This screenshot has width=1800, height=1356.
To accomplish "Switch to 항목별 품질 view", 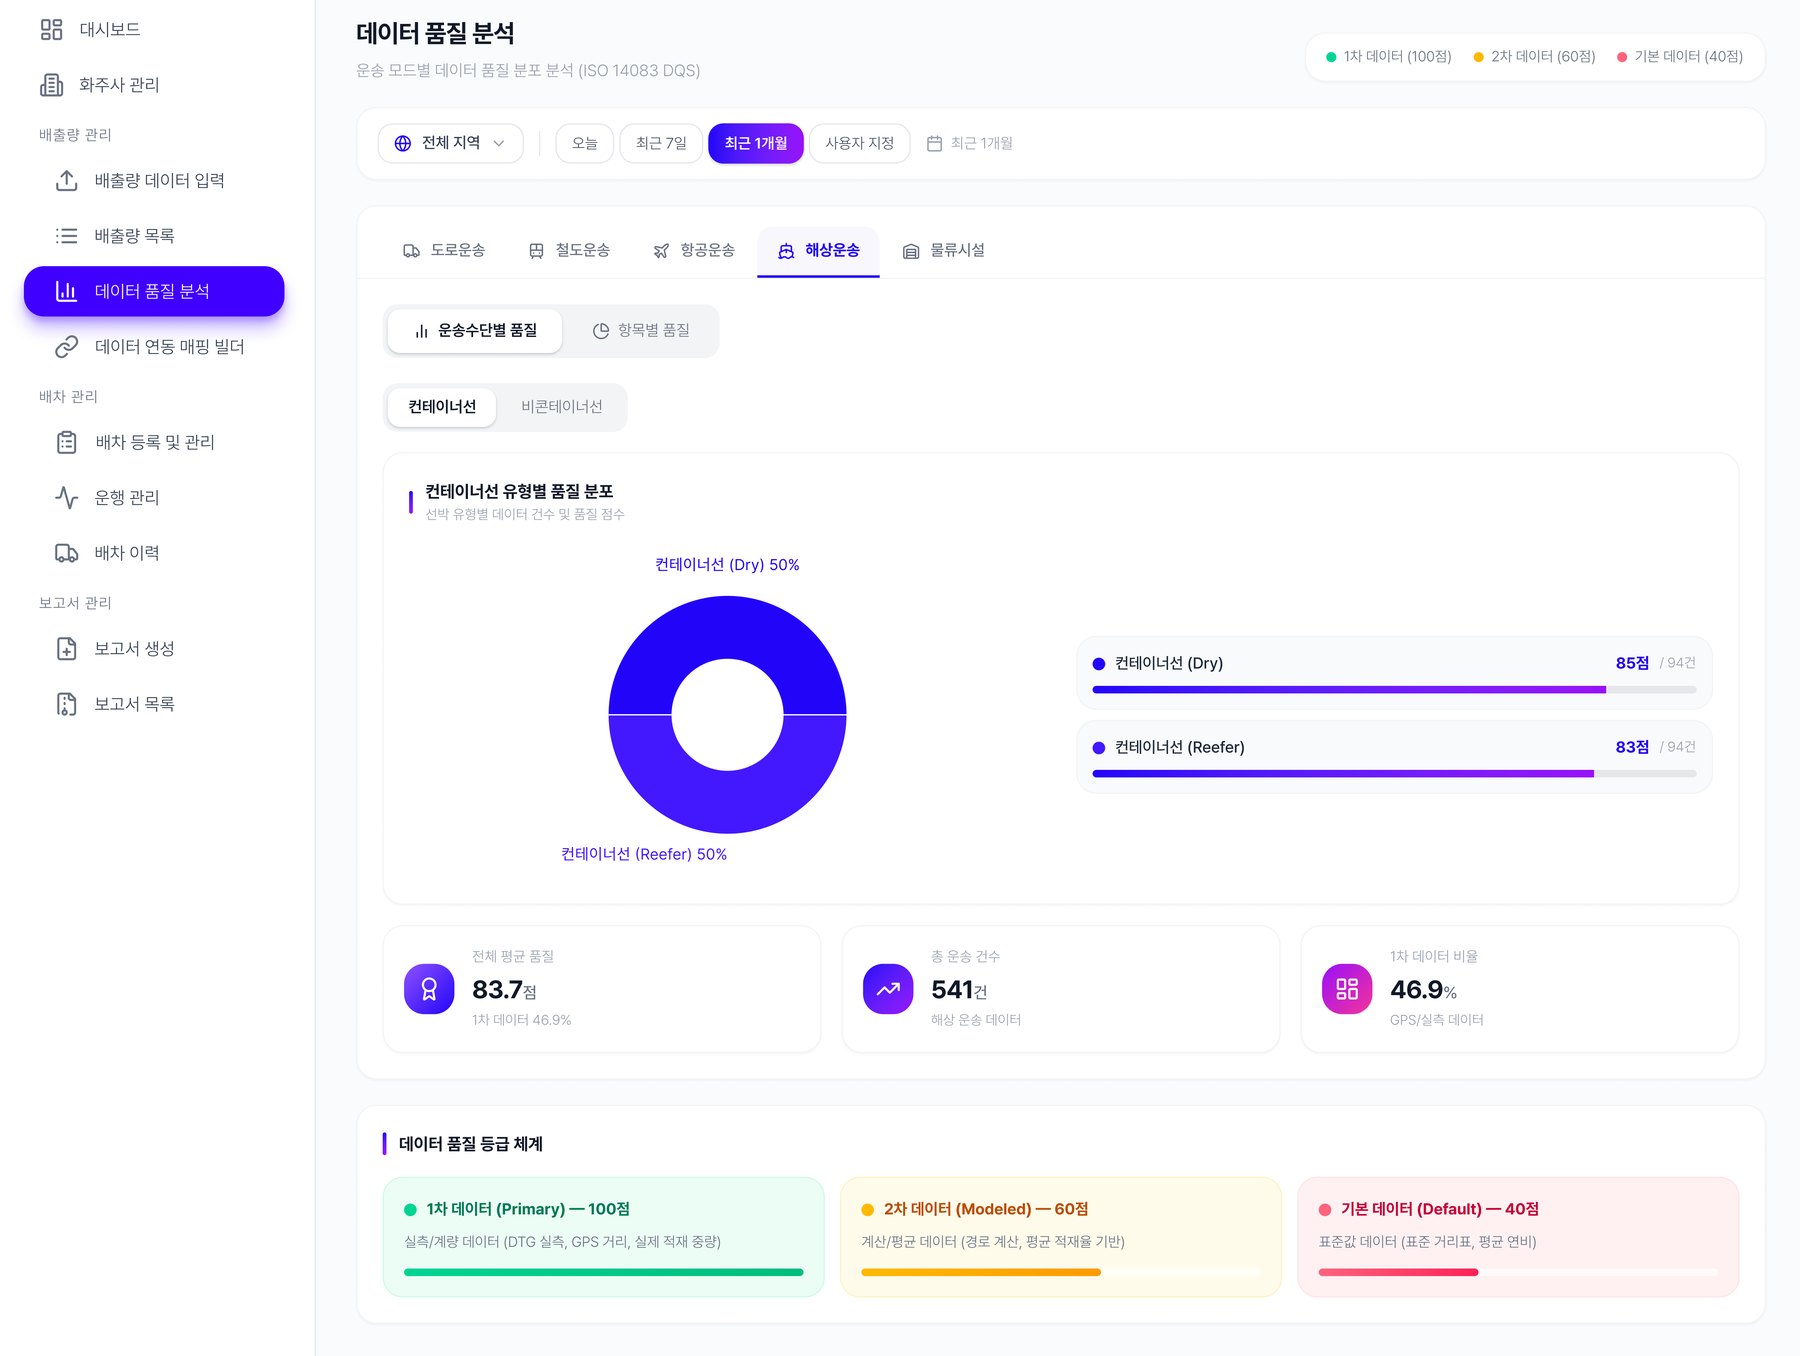I will [641, 331].
